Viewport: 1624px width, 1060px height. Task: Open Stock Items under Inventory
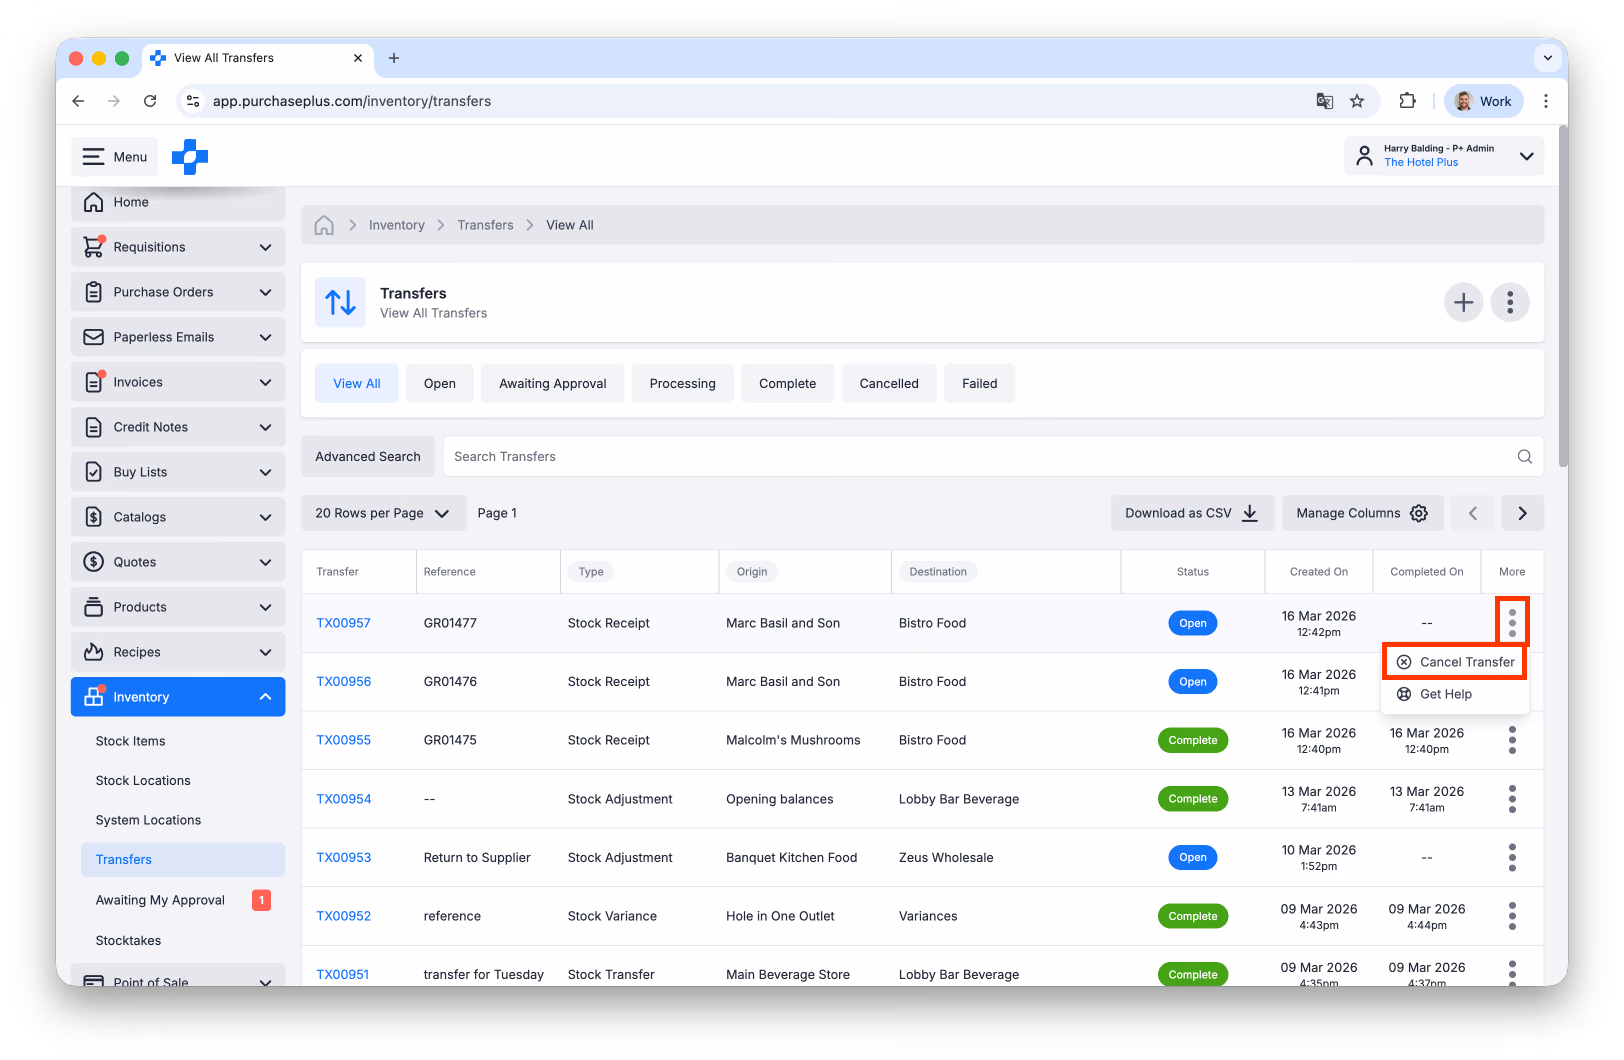(x=130, y=741)
